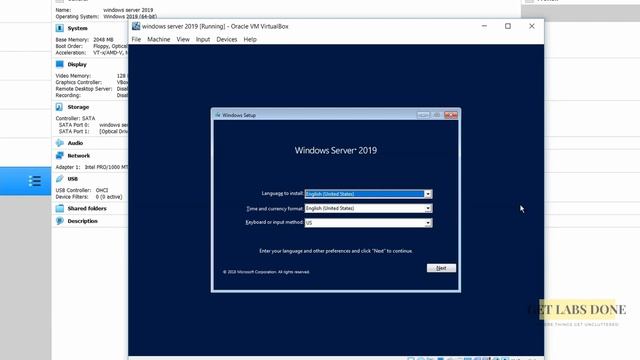This screenshot has height=360, width=640.
Task: Open the Audio settings heading link
Action: coord(75,143)
